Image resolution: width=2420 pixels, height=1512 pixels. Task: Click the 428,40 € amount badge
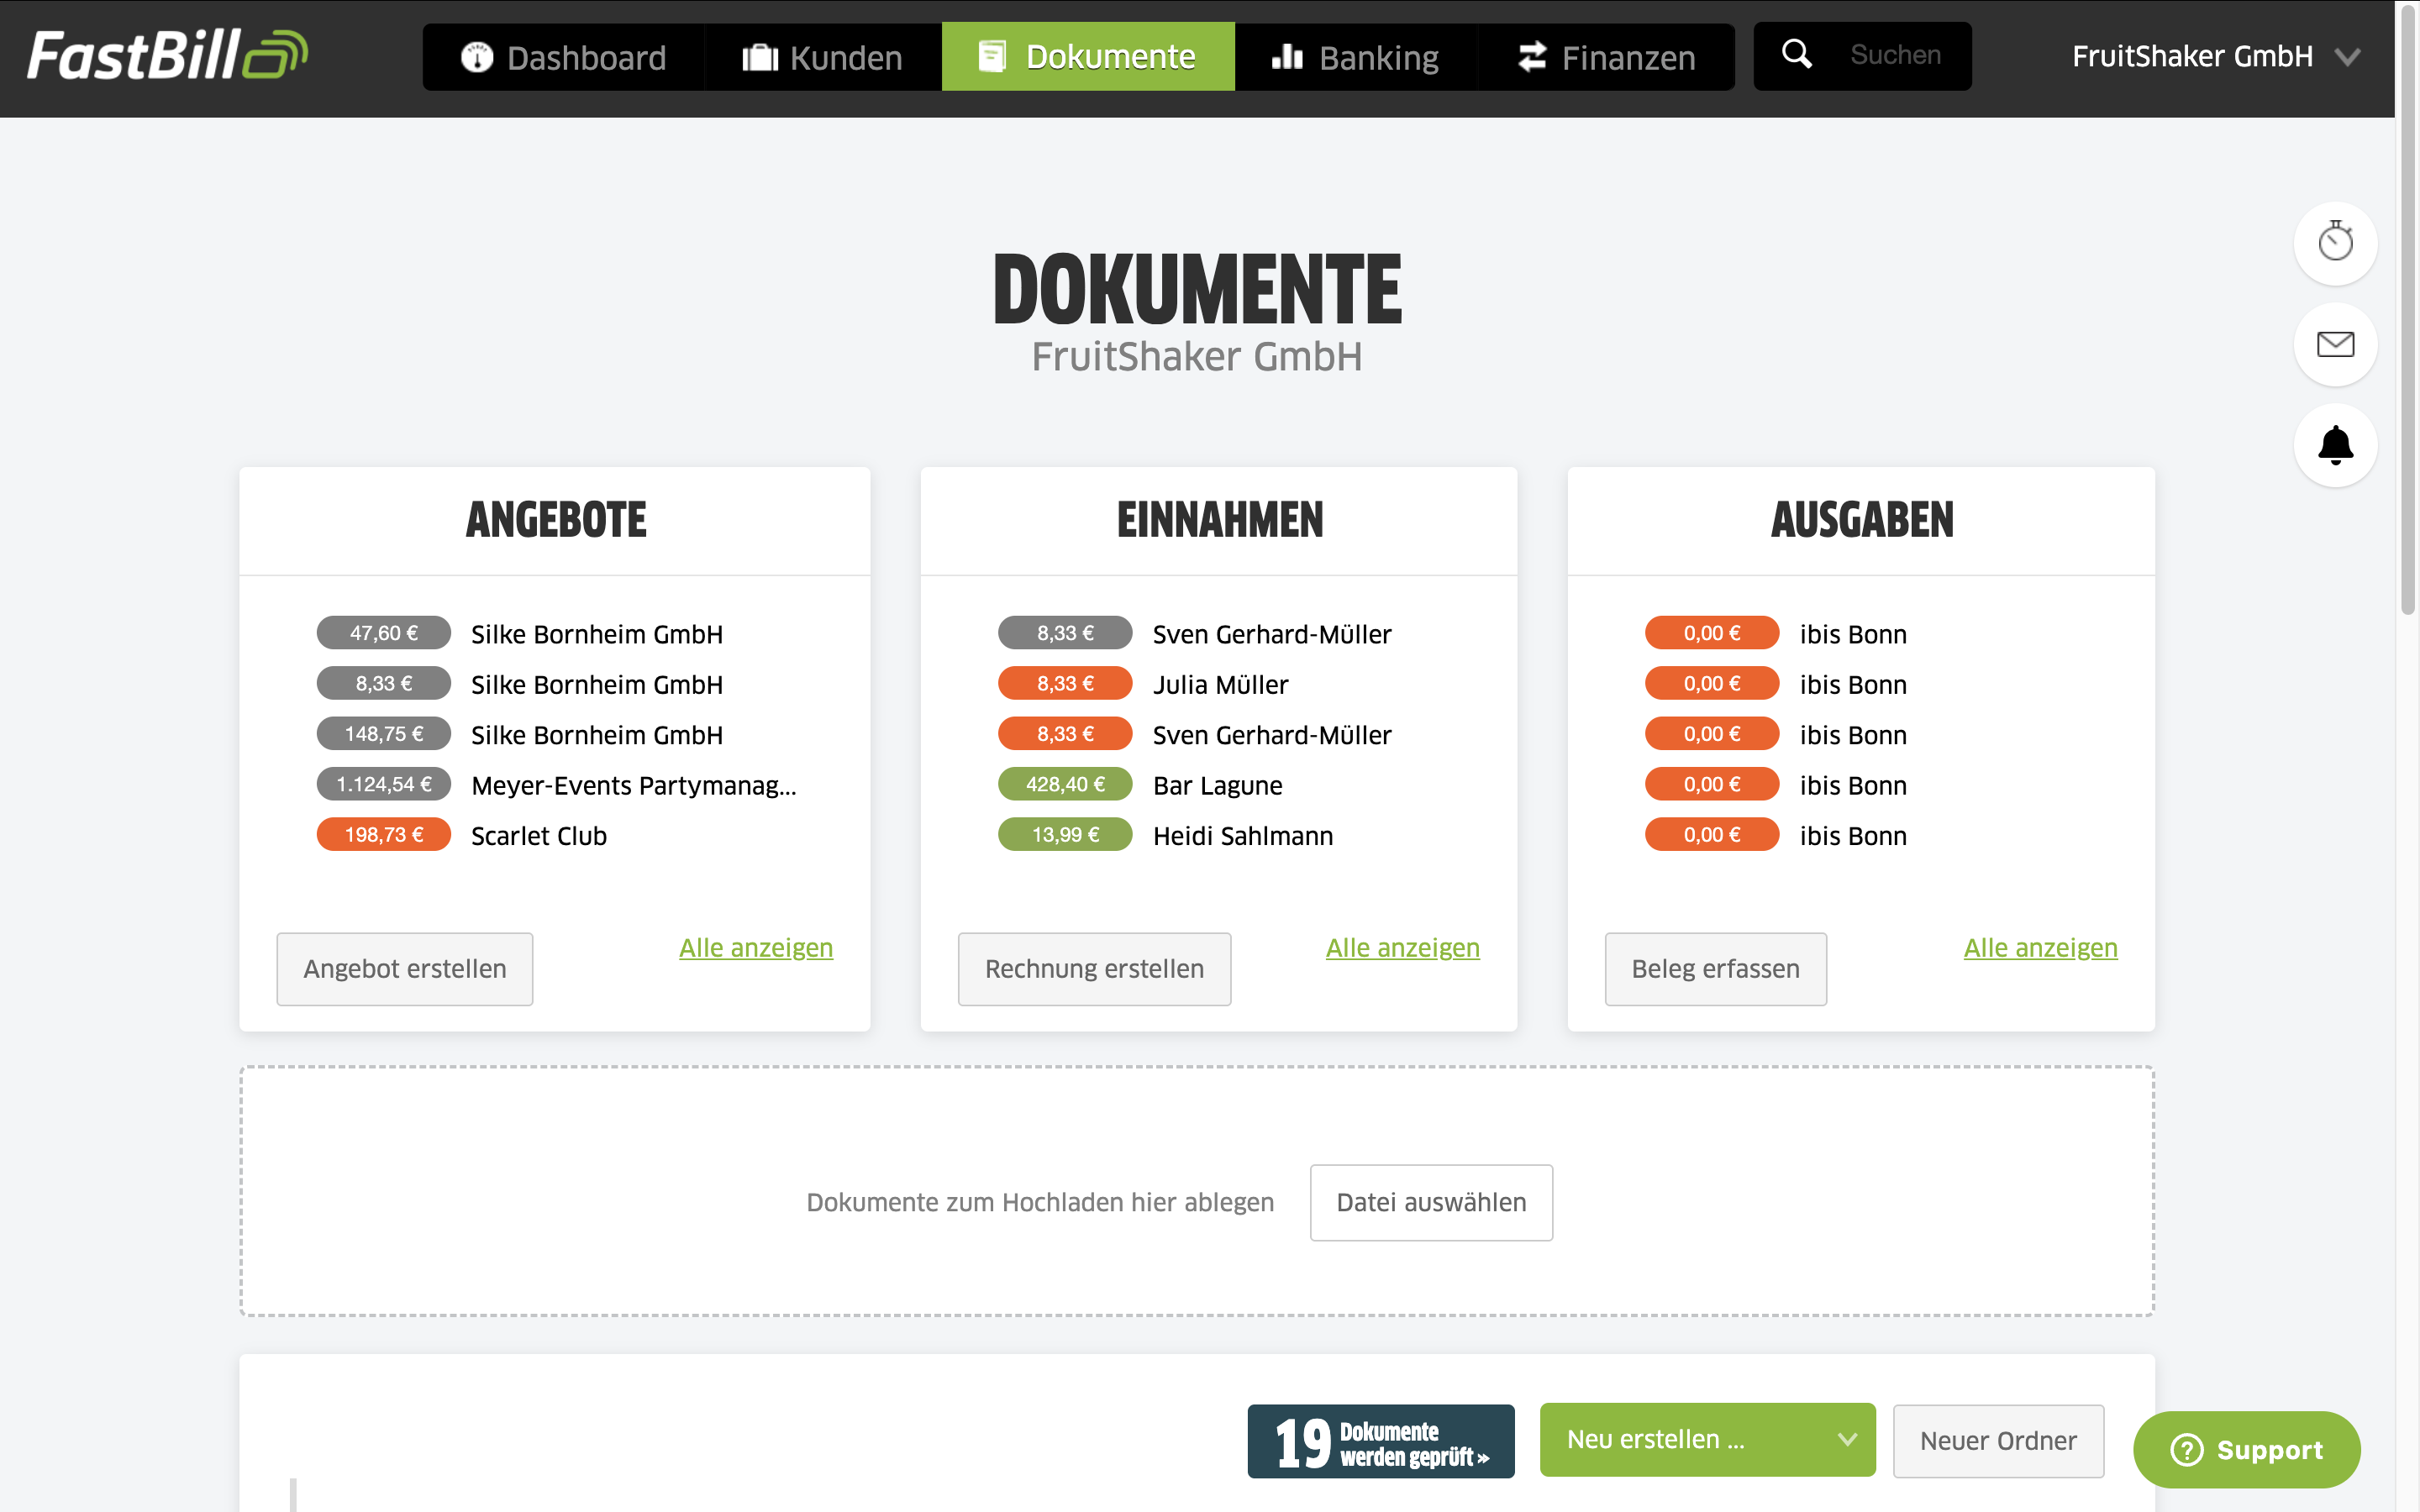[x=1065, y=784]
